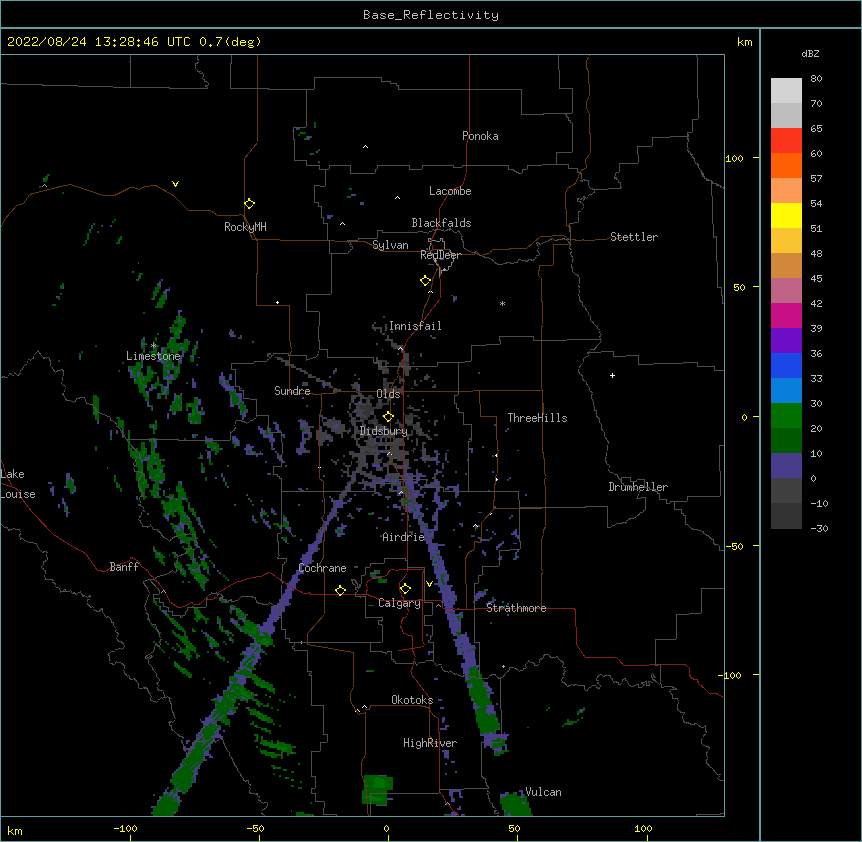Click the yellow marker near RockyMH
The height and width of the screenshot is (842, 862).
249,203
